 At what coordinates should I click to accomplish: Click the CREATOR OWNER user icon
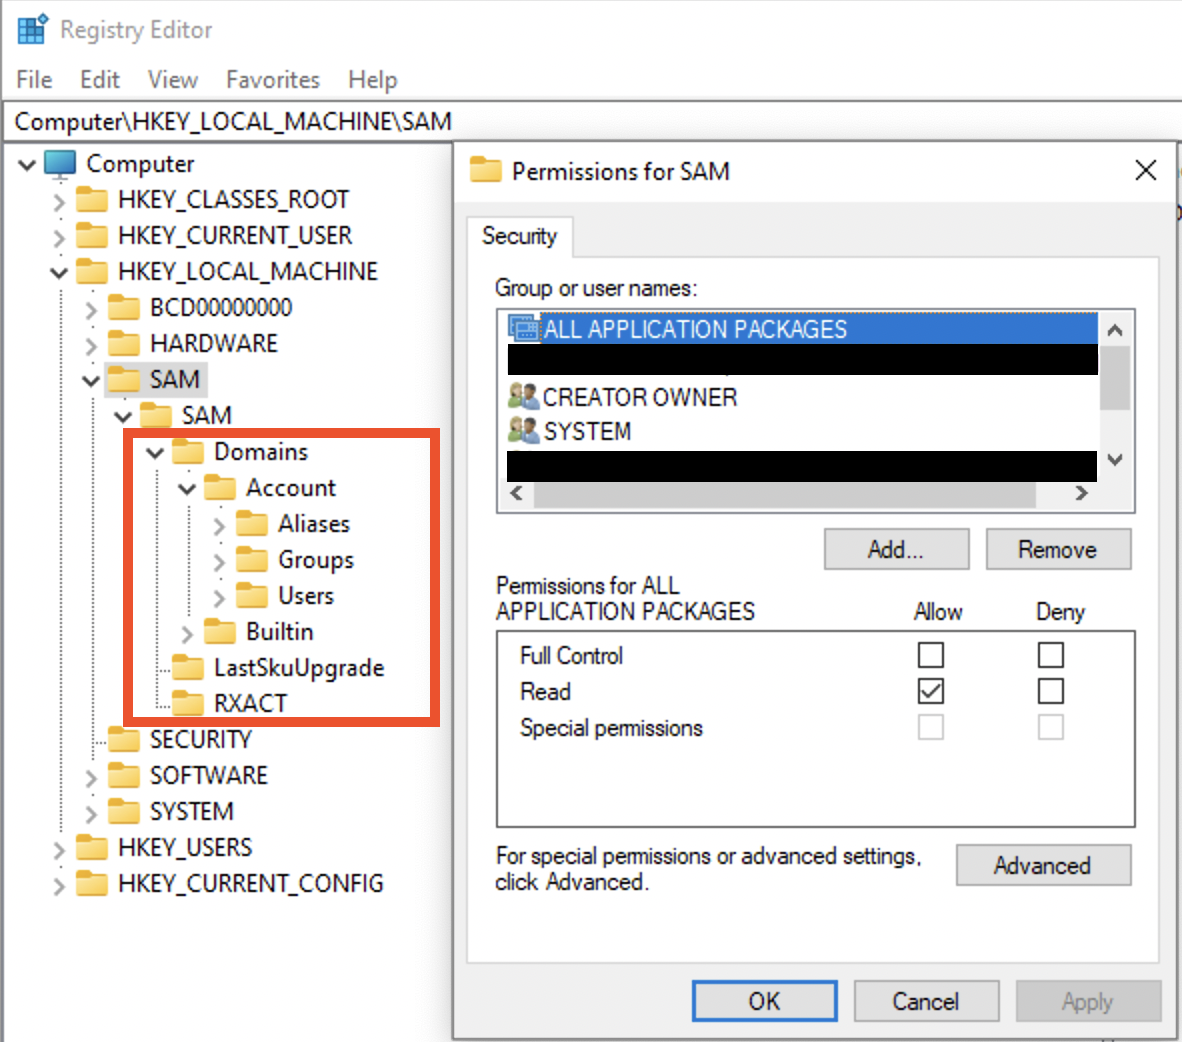[523, 397]
